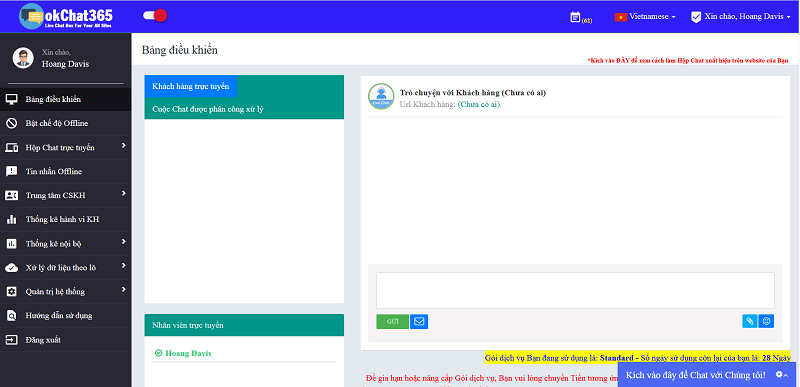Click the Xử lý dữ liệu theo lô cloud icon

coord(12,268)
